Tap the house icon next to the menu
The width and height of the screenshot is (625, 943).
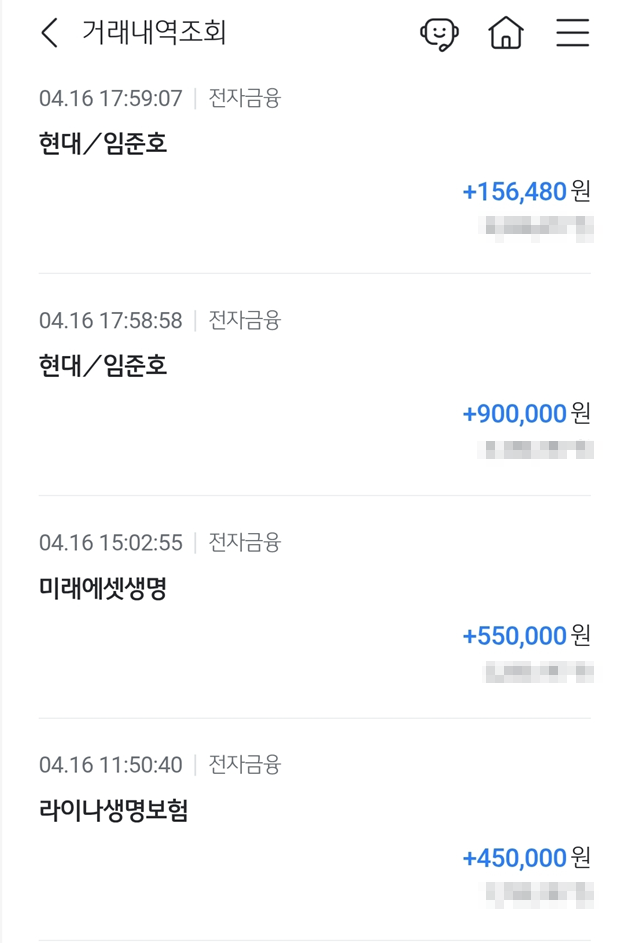506,33
